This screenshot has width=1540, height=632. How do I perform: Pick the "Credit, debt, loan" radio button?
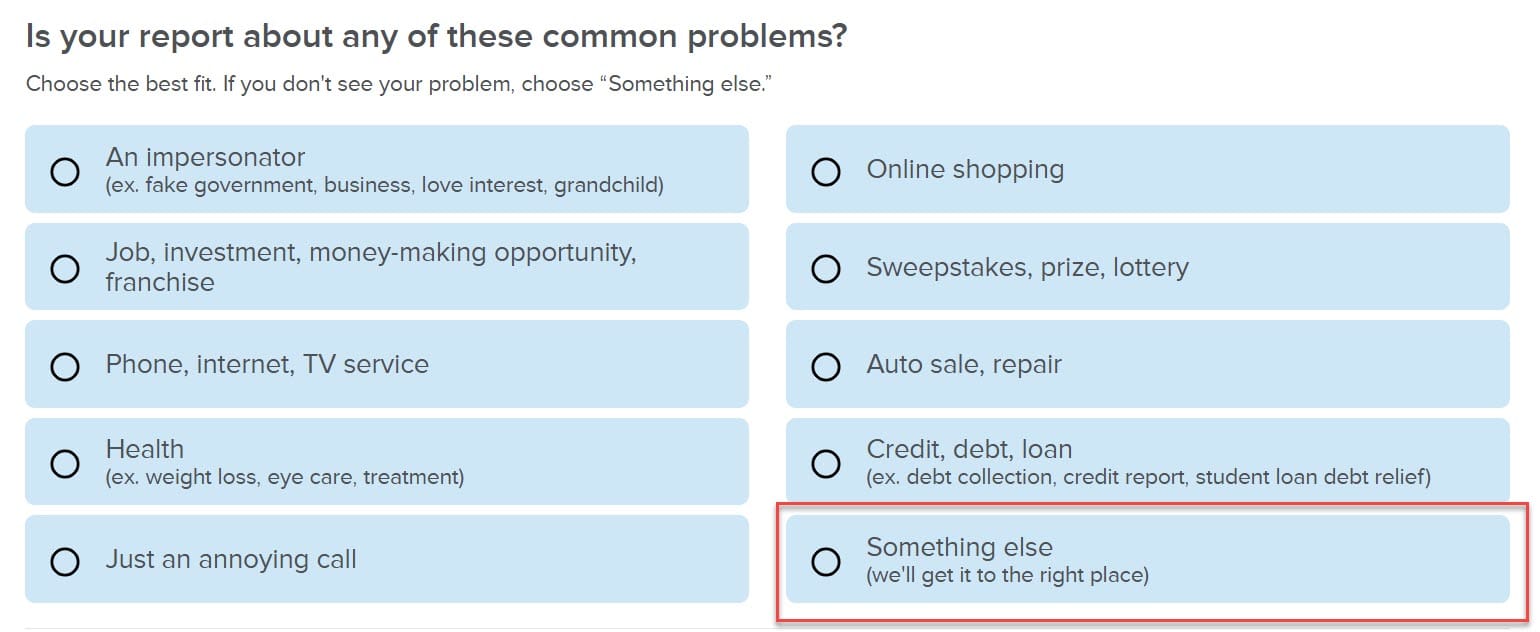(825, 463)
